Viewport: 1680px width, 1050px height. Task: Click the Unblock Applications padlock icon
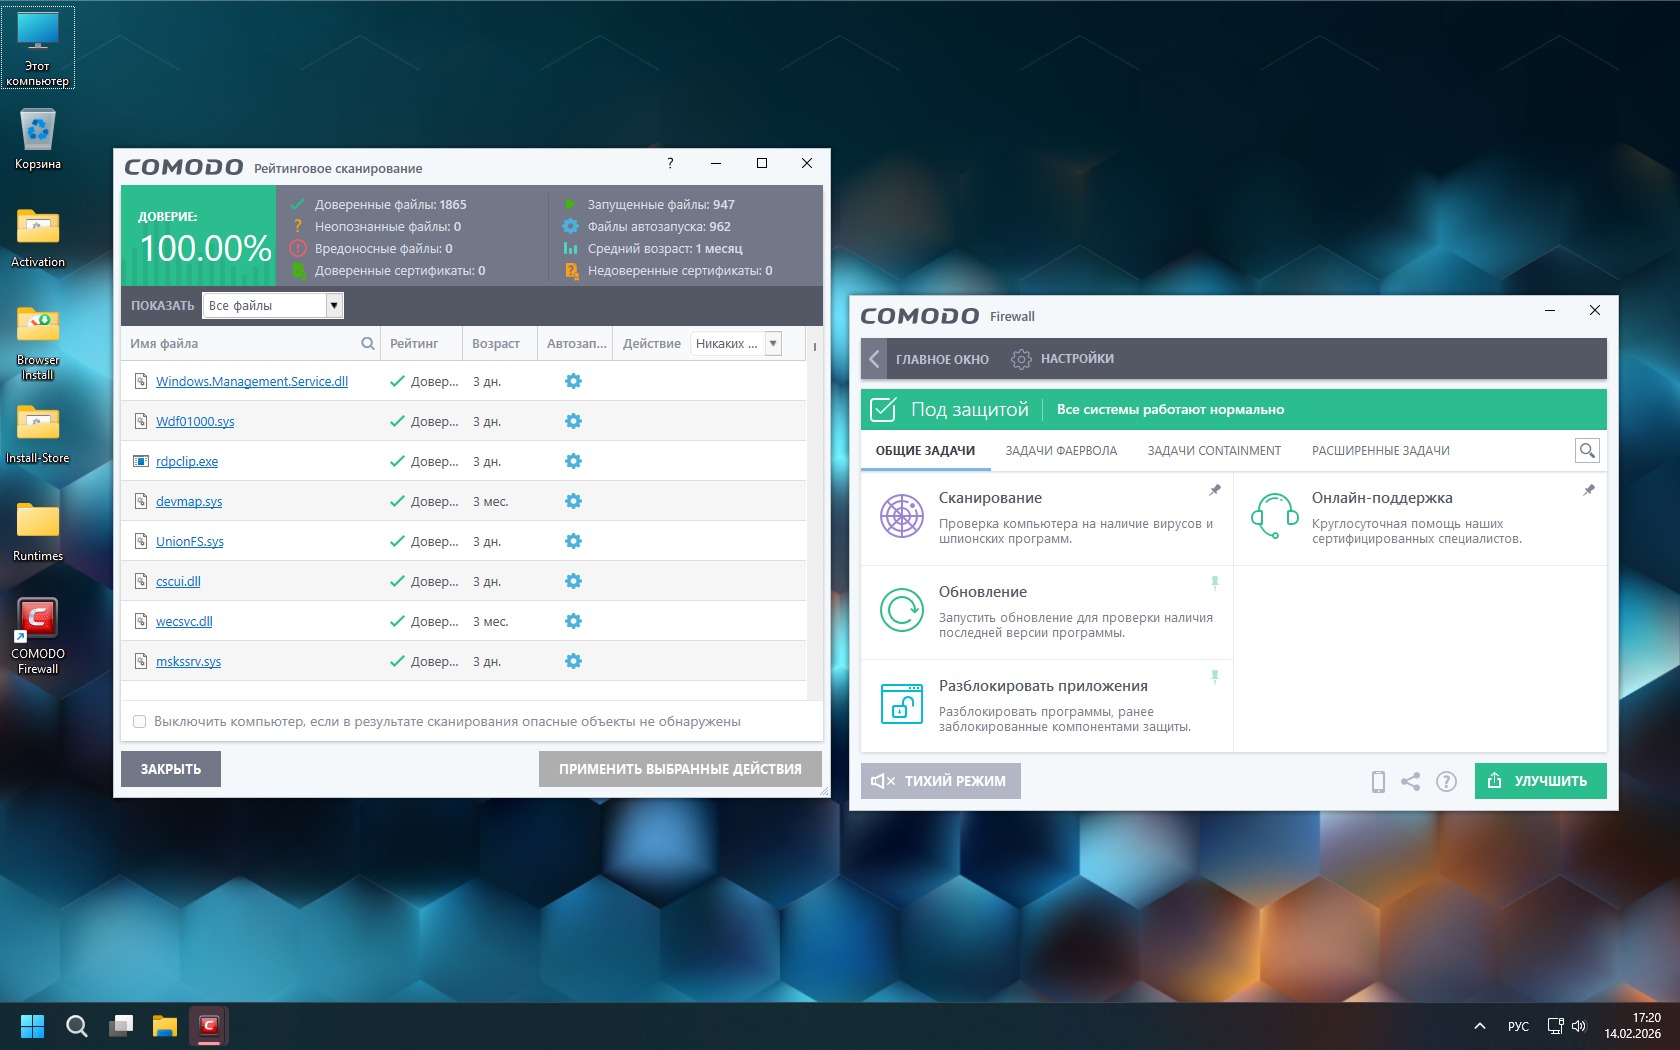coord(901,704)
